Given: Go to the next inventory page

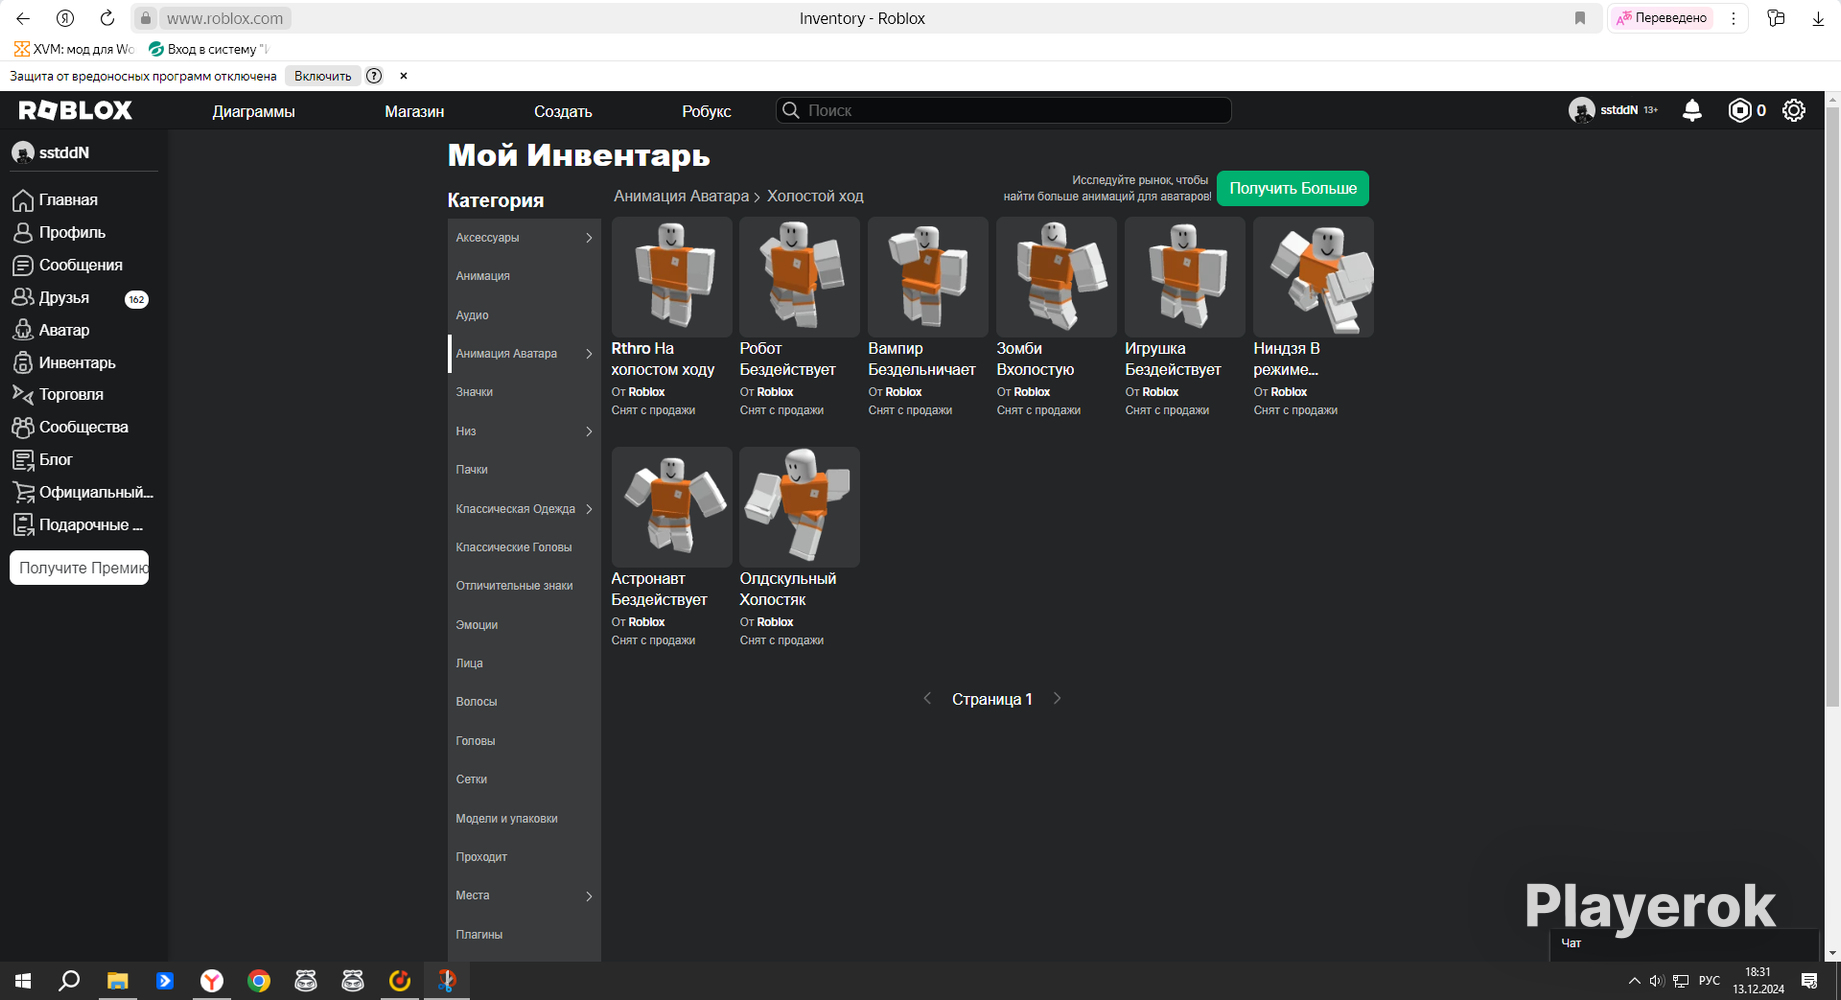Looking at the screenshot, I should click(x=1057, y=699).
